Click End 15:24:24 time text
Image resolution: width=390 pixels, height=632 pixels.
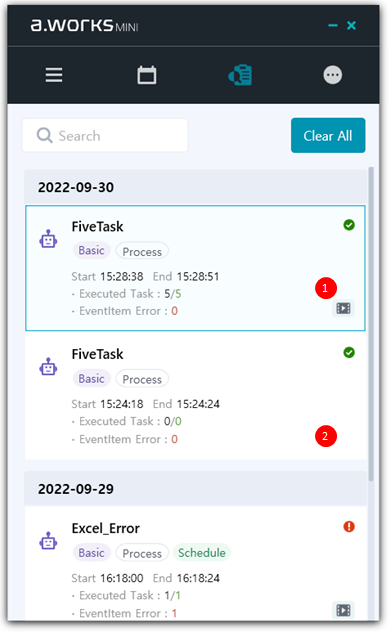click(x=186, y=404)
